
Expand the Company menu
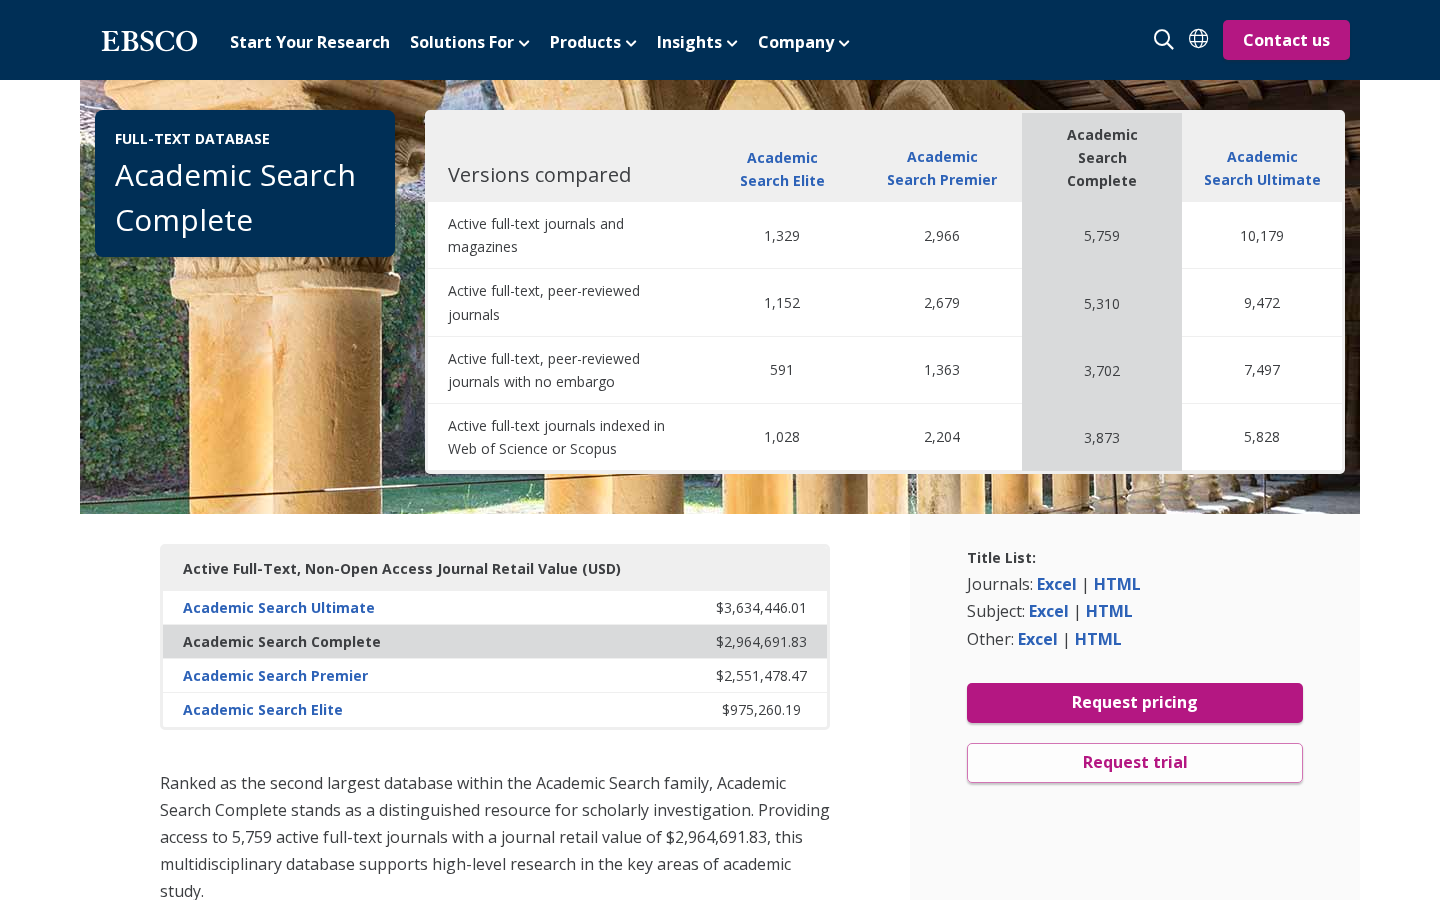tap(804, 42)
